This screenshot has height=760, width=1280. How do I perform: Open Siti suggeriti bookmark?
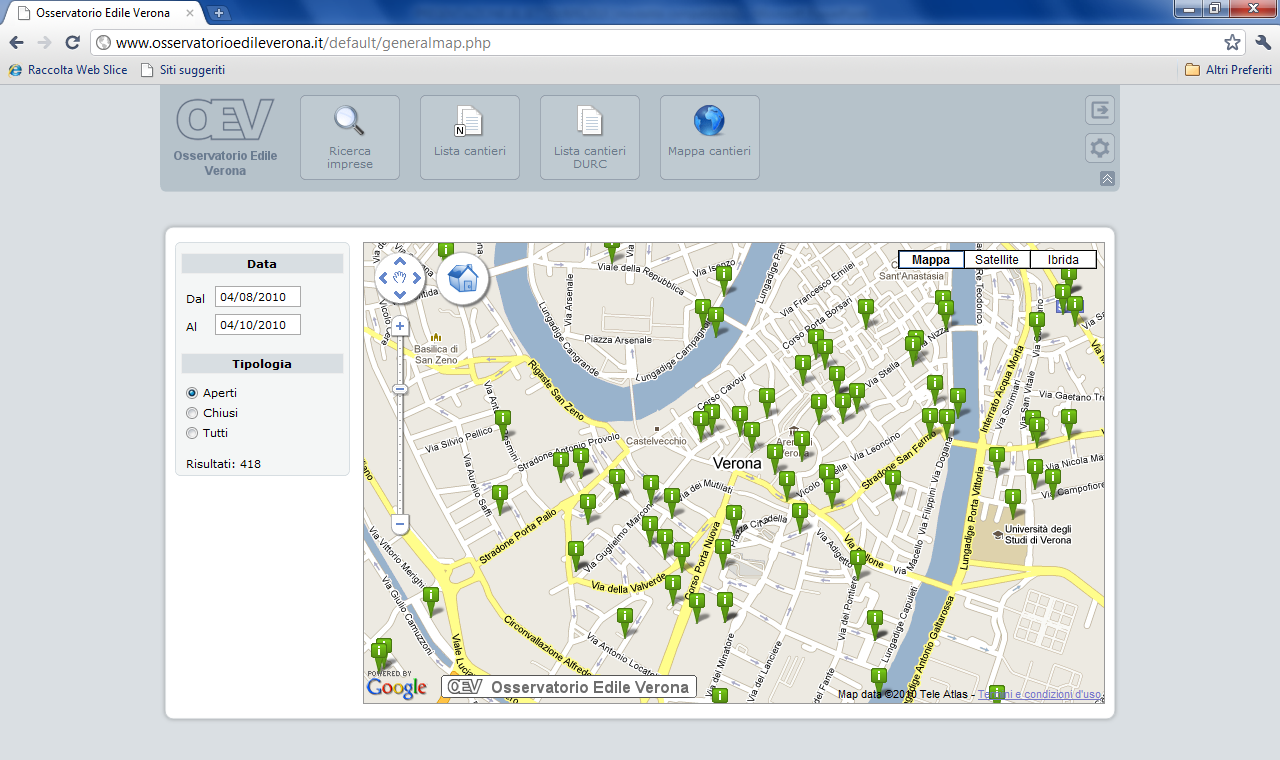click(183, 70)
